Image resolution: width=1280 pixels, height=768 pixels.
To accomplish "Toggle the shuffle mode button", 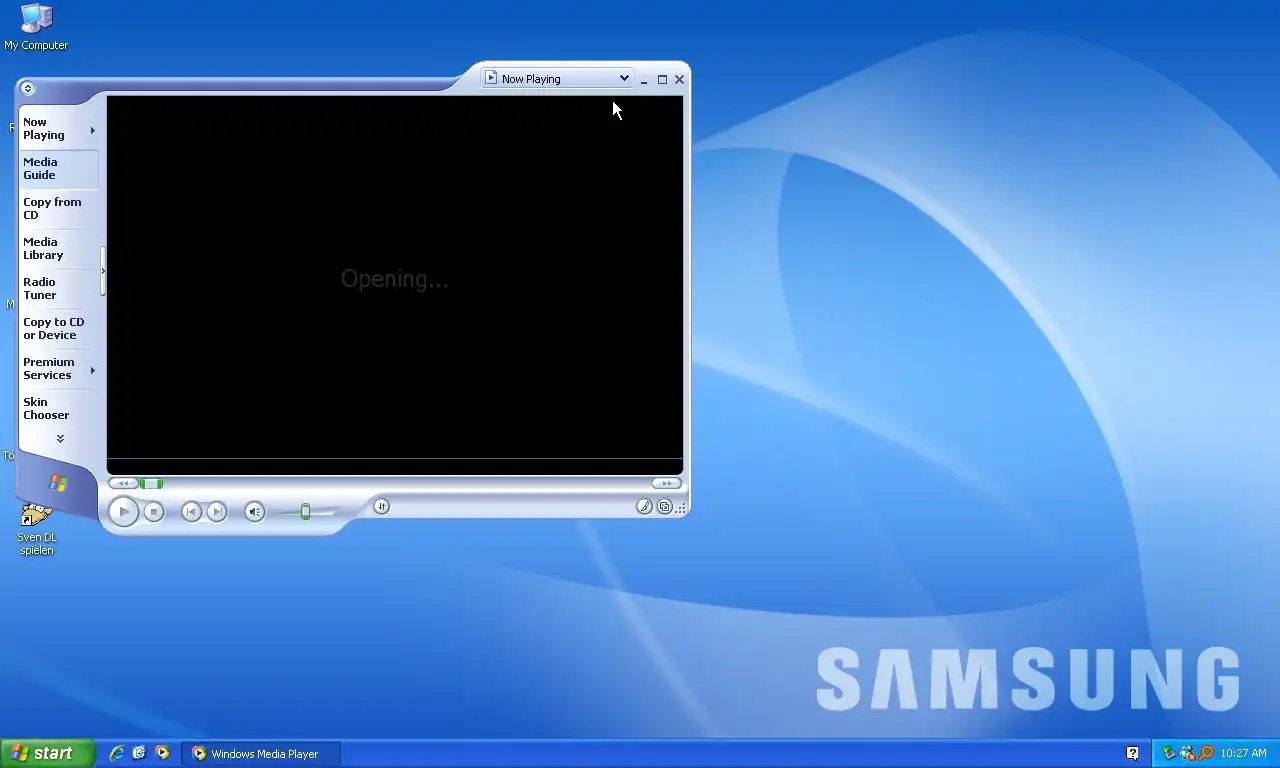I will coord(381,507).
